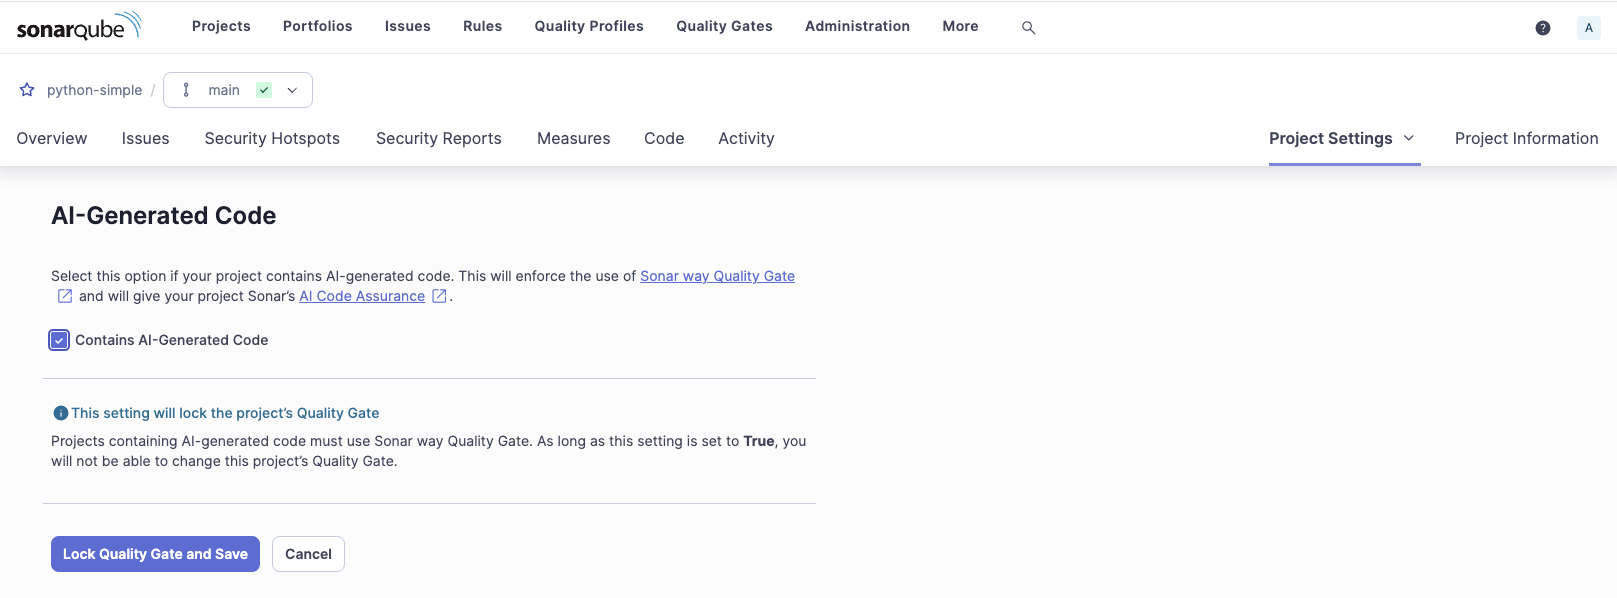
Task: Open the user account avatar
Action: (1588, 28)
